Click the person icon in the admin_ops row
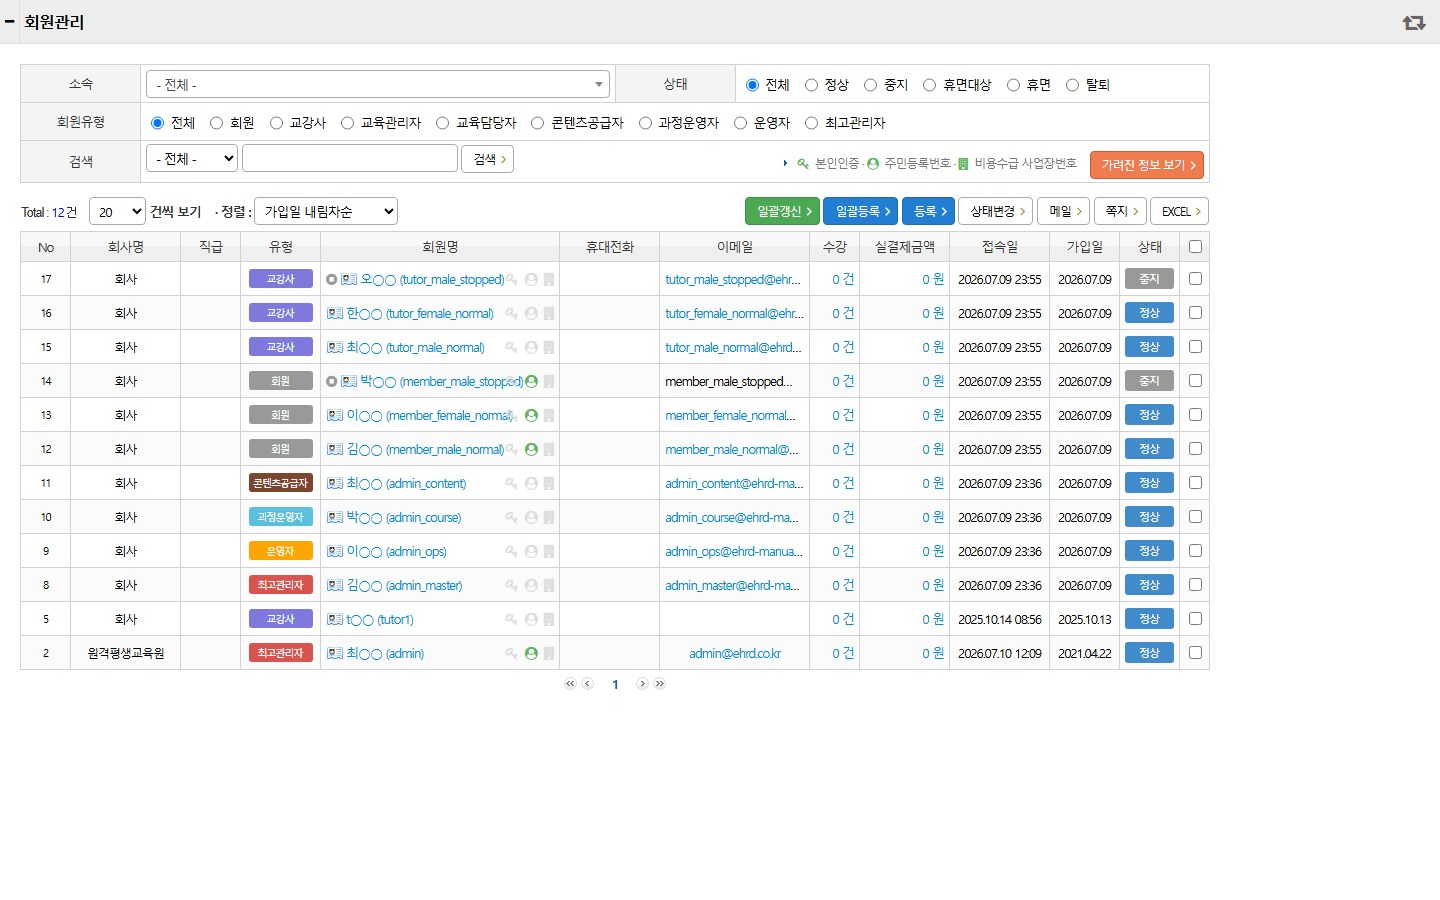This screenshot has height=900, width=1440. 531,552
